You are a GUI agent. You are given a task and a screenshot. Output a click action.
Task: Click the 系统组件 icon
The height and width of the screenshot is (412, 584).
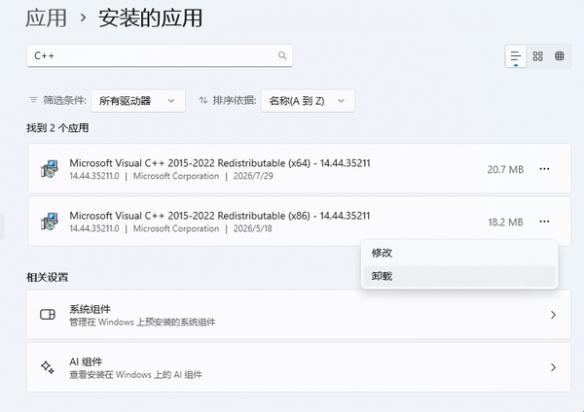click(x=48, y=314)
